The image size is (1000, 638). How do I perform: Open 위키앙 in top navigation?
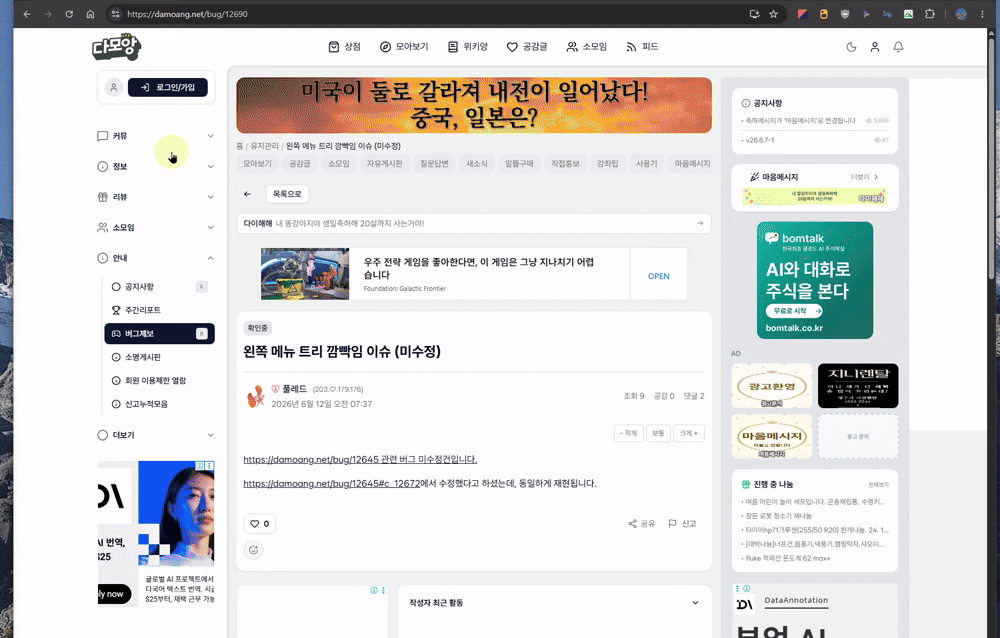tap(468, 47)
